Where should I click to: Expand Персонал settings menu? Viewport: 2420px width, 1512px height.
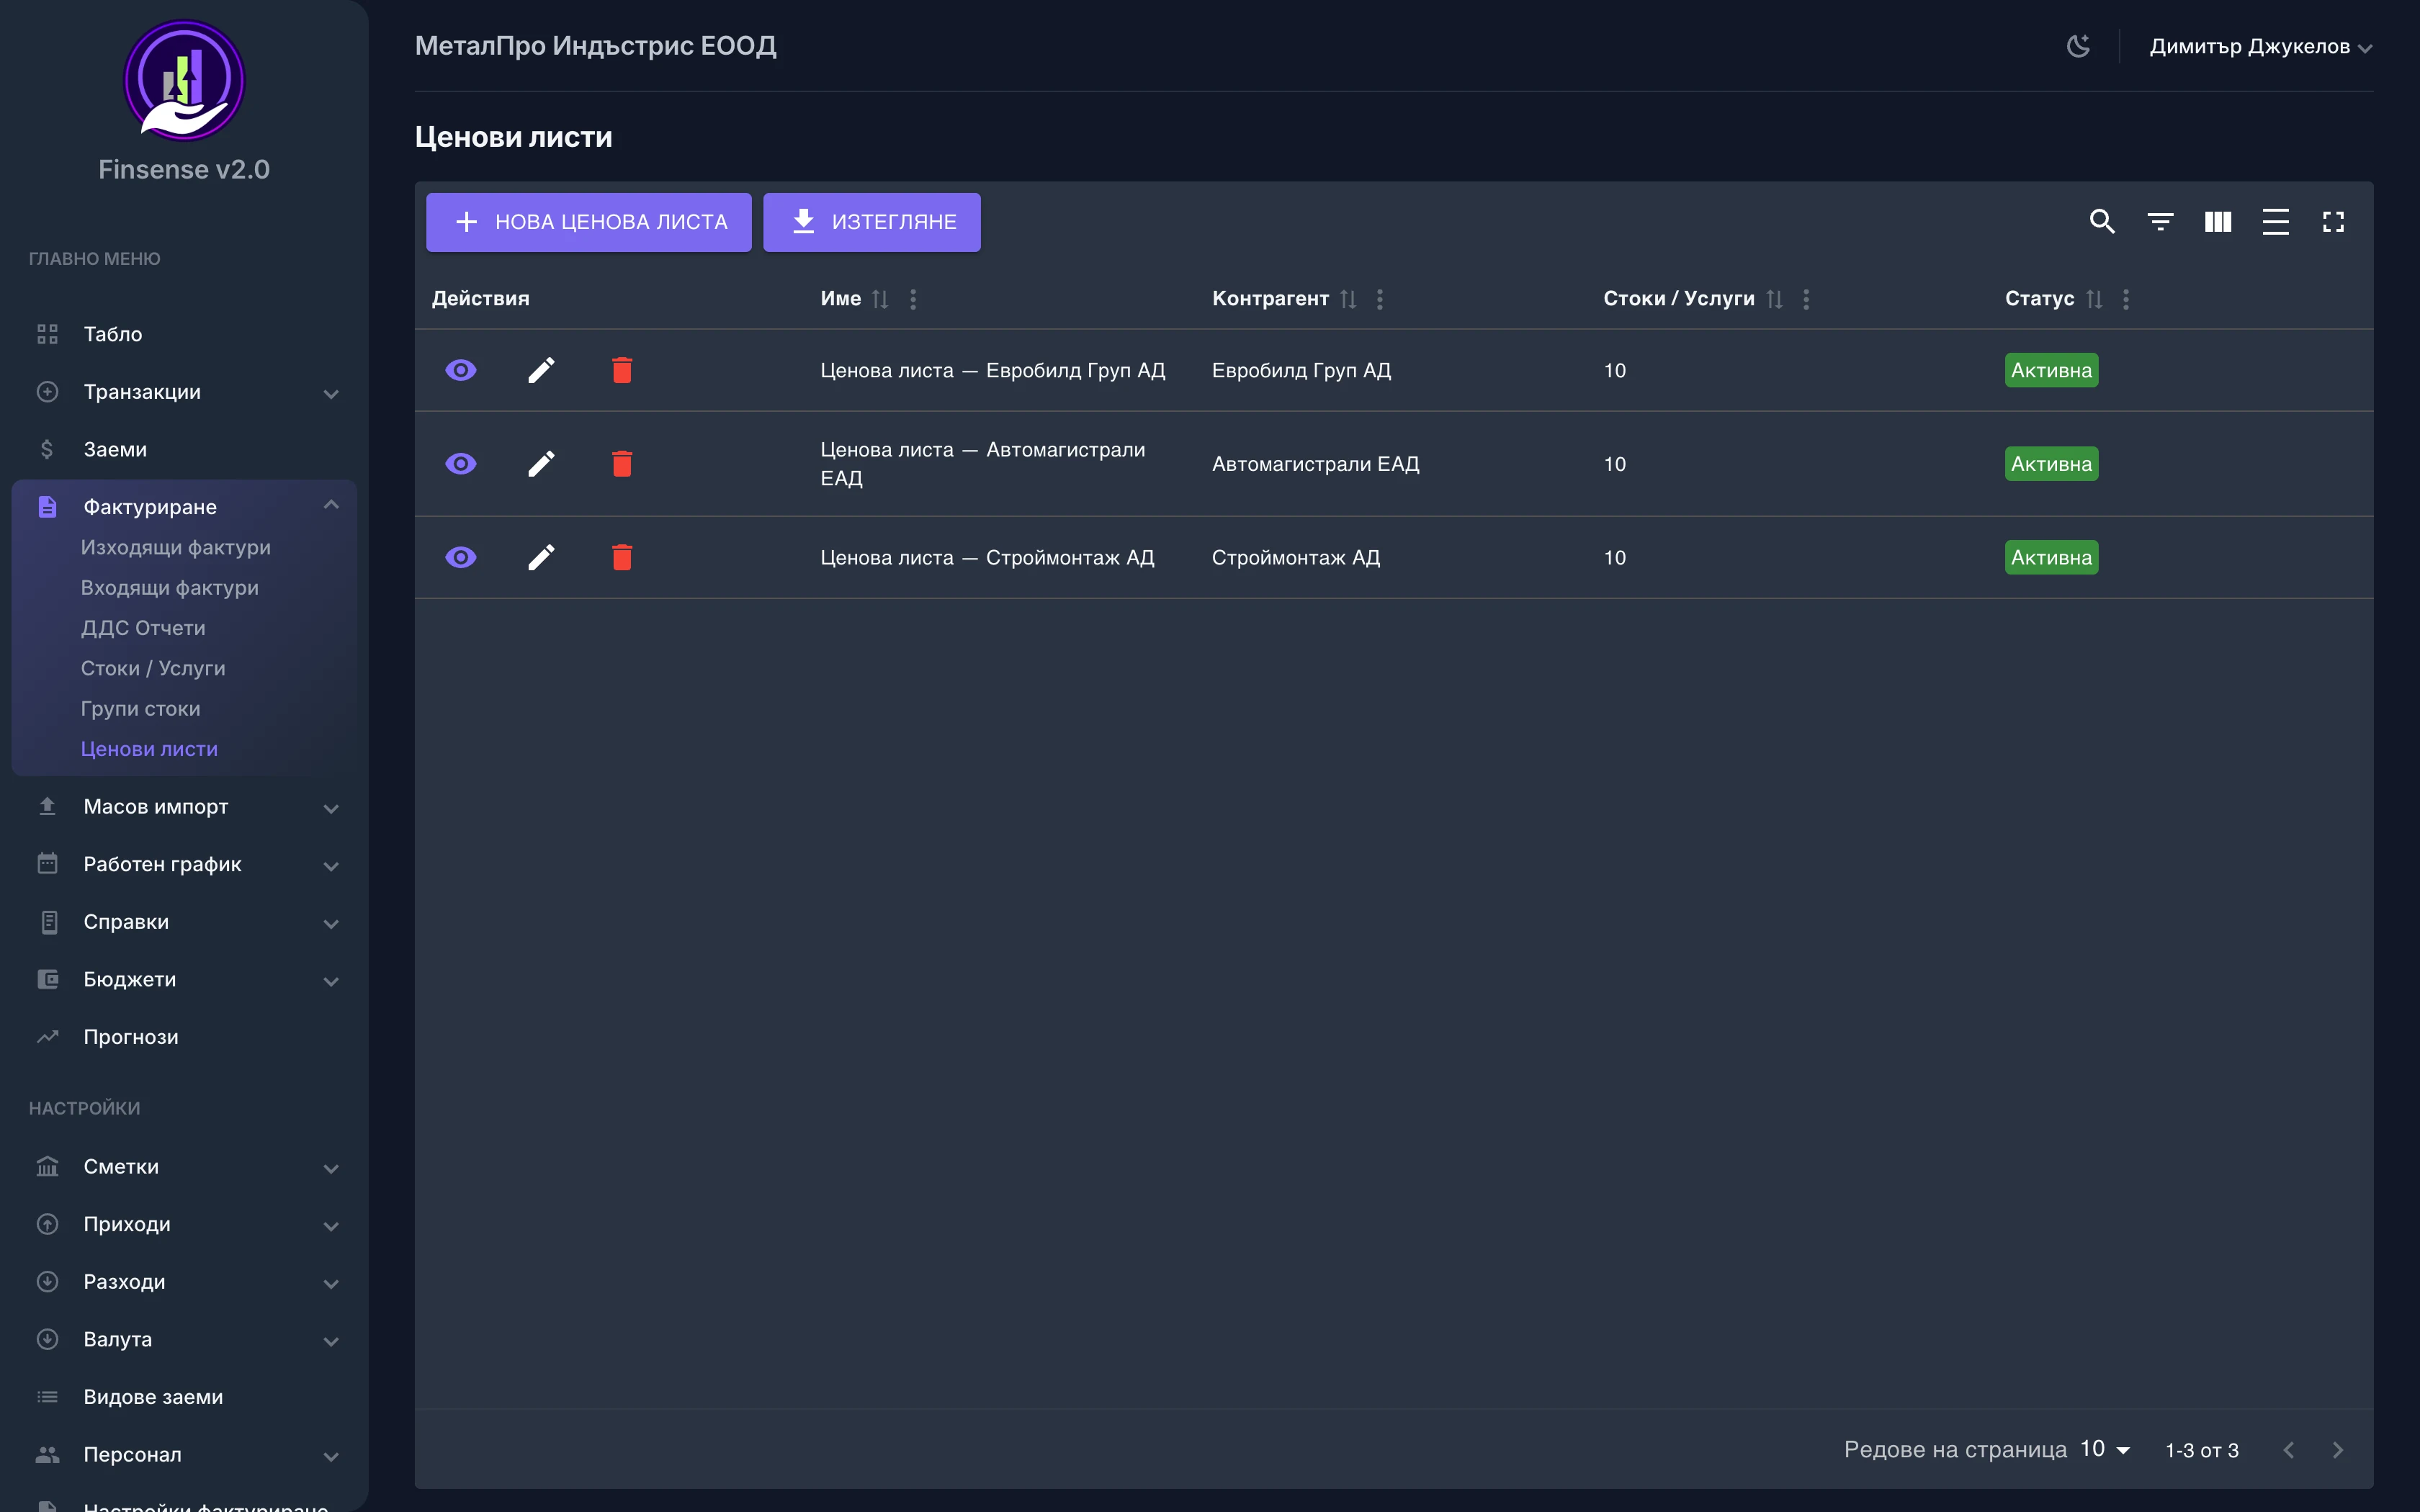184,1455
